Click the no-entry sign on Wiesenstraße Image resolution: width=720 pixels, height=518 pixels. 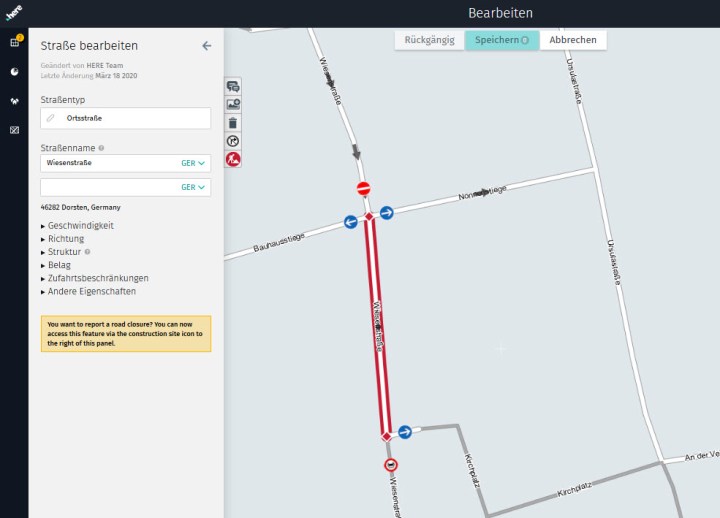[x=364, y=188]
